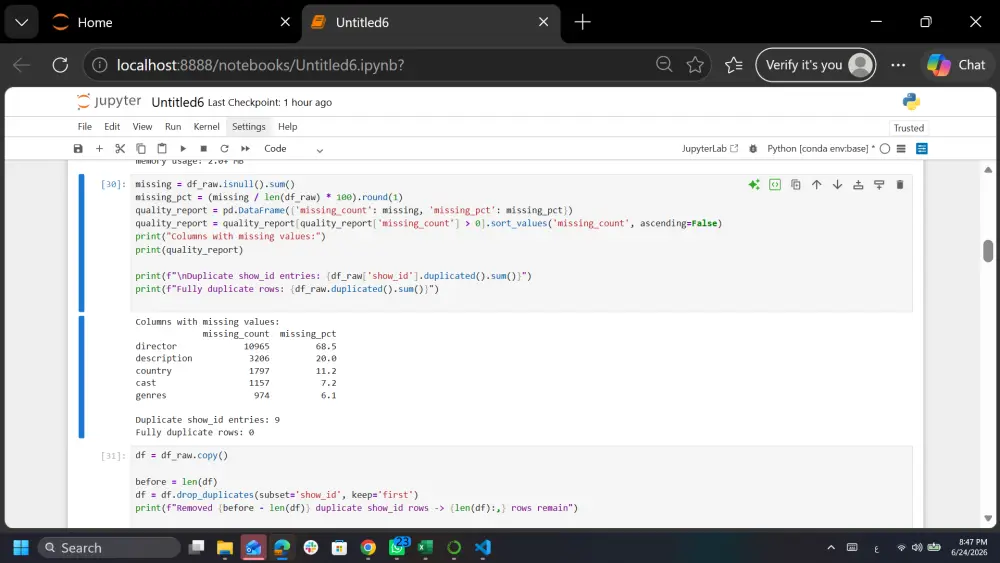The image size is (1000, 563).
Task: Open the Settings menu
Action: 249,127
